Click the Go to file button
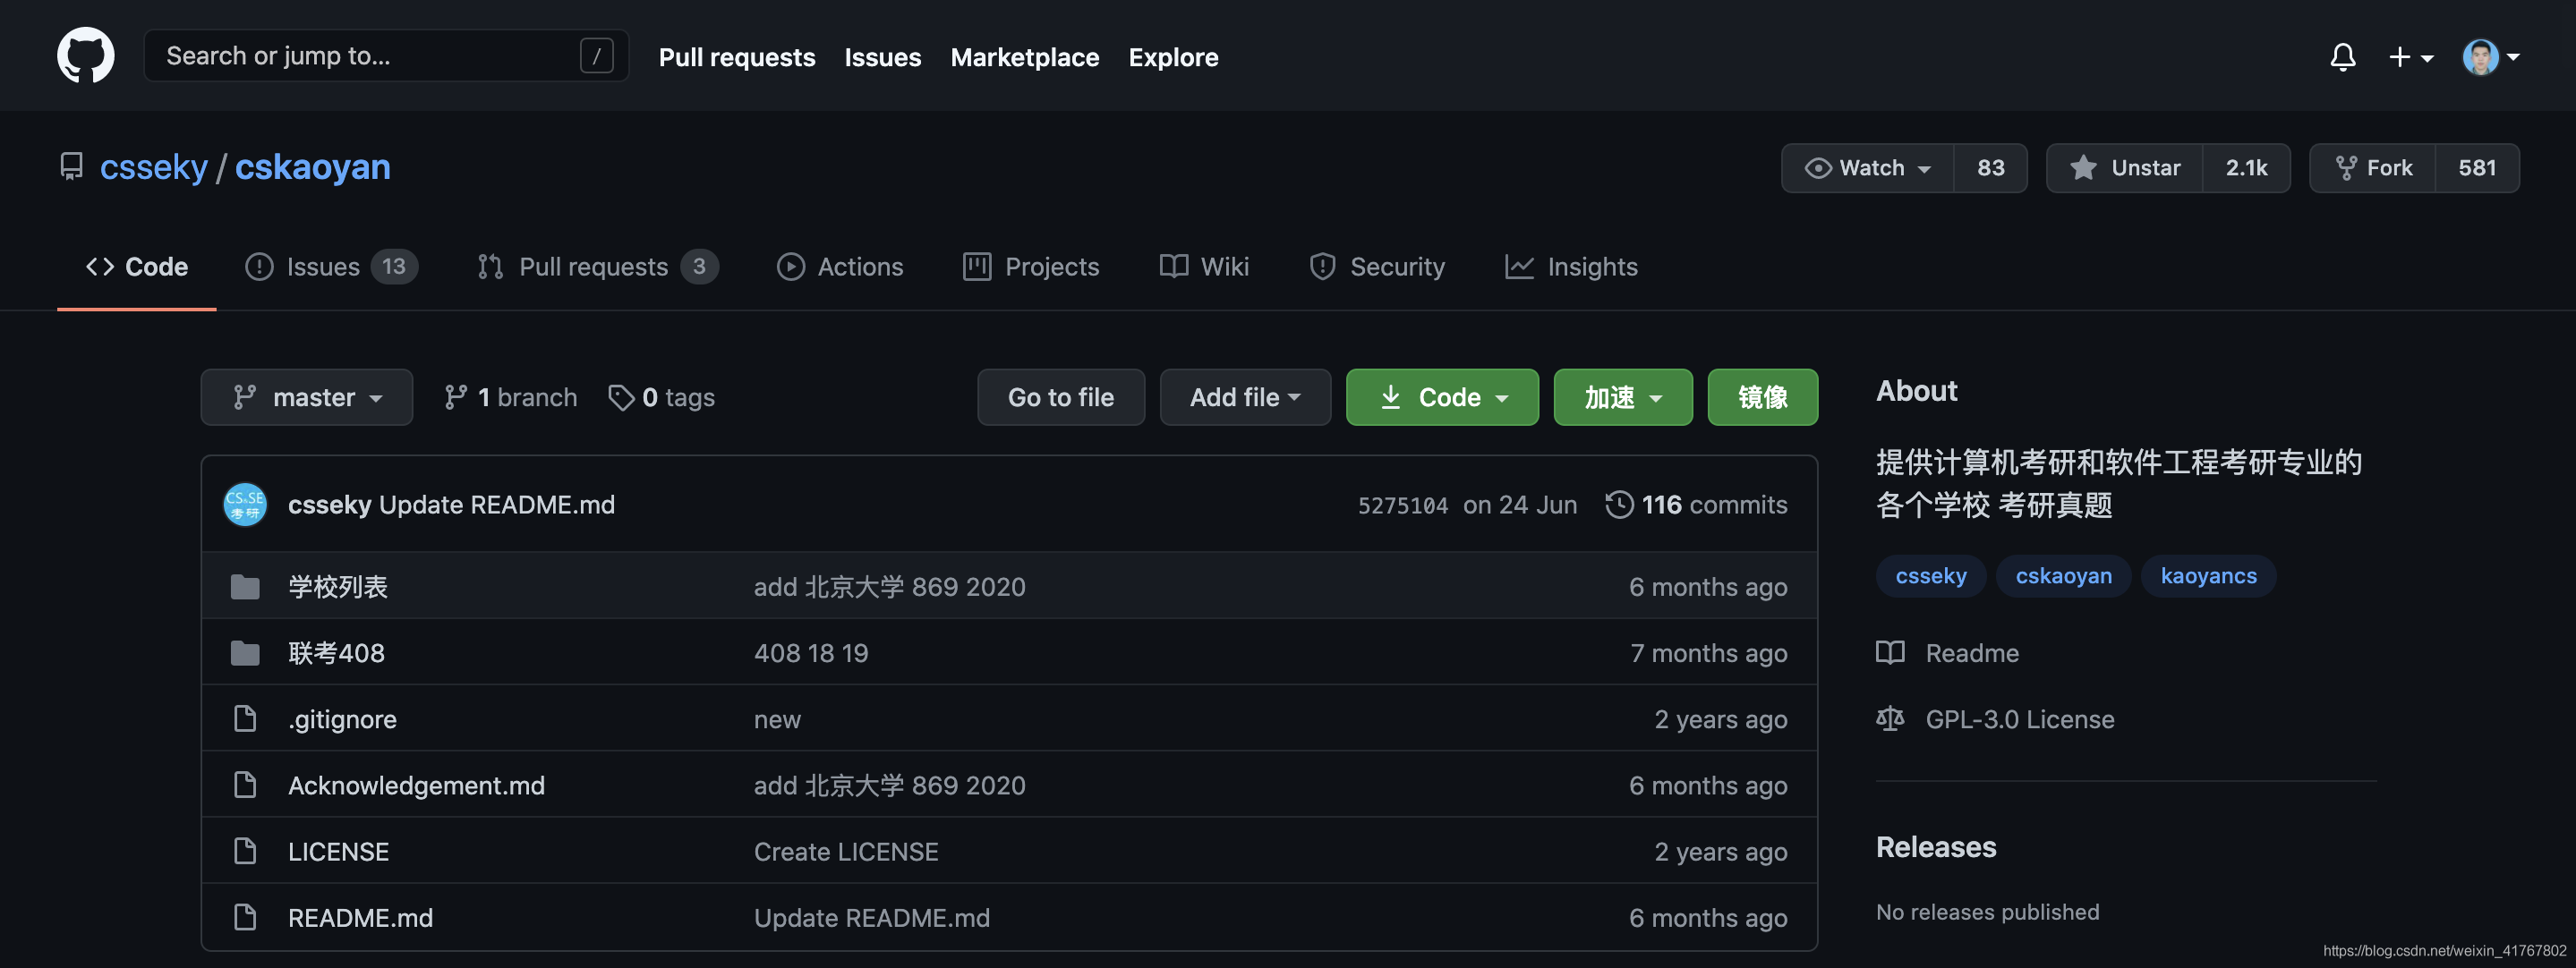The height and width of the screenshot is (968, 2576). click(1061, 397)
